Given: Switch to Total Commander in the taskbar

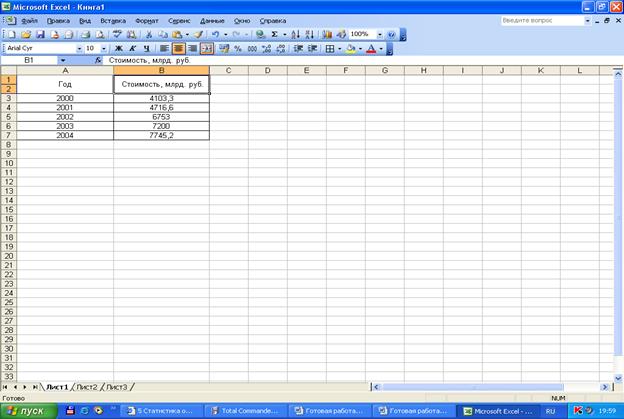Looking at the screenshot, I should 245,411.
